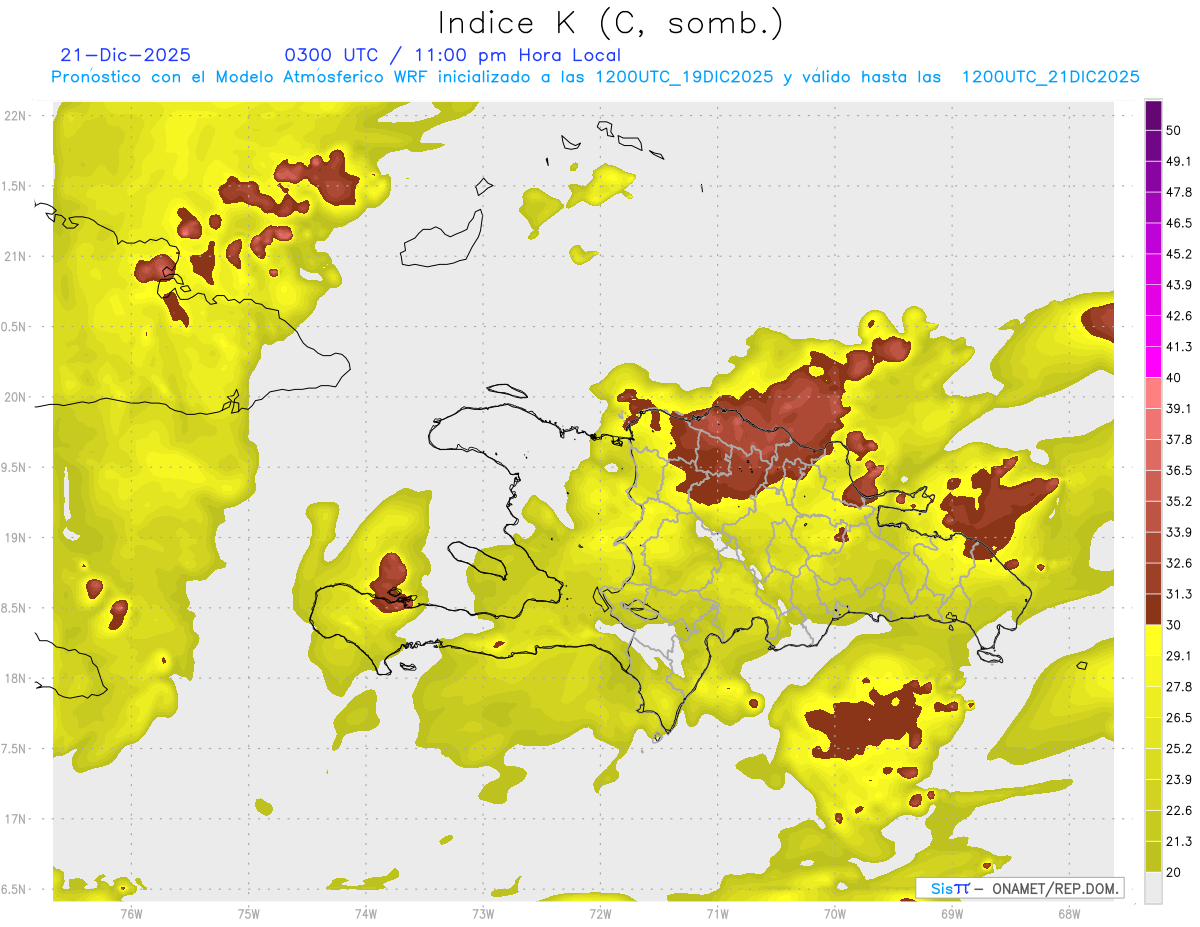Image resolution: width=1200 pixels, height=927 pixels.
Task: Click the colorbar segment between 39.1 and 40
Action: click(x=1153, y=394)
